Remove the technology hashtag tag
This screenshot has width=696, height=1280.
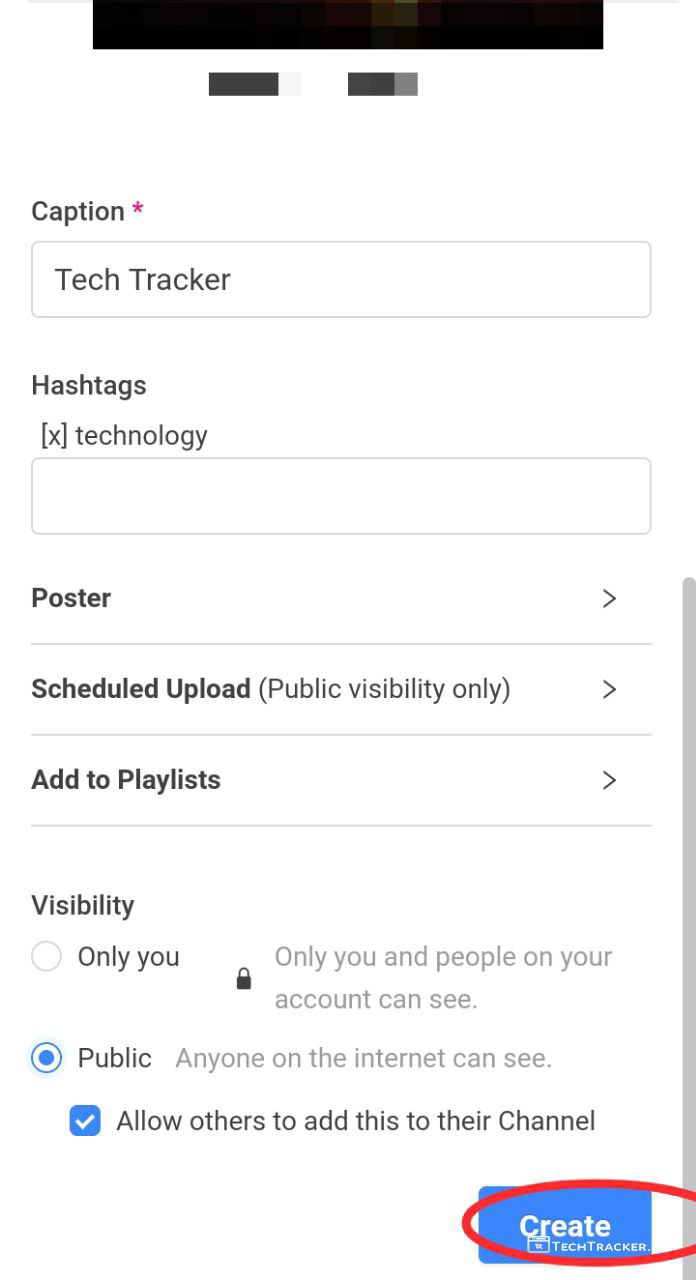tap(54, 436)
